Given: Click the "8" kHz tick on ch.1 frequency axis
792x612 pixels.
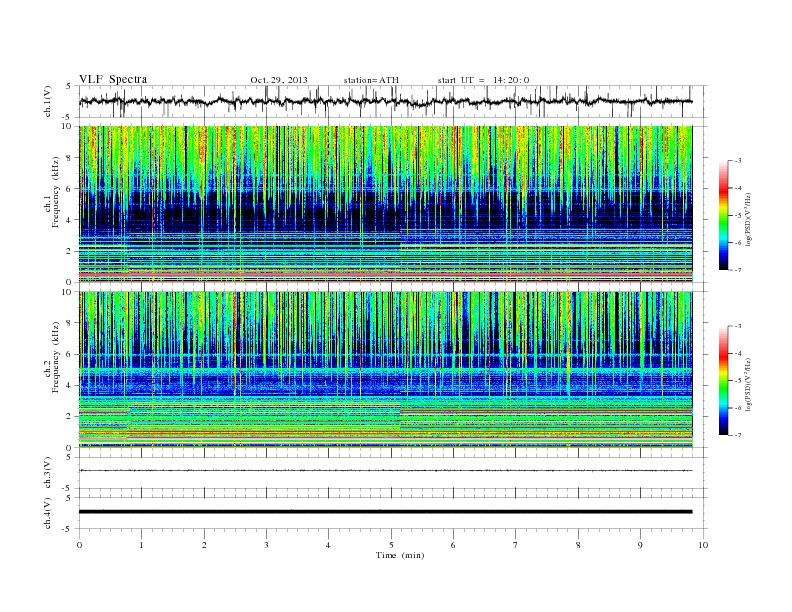Looking at the screenshot, I should click(x=69, y=158).
